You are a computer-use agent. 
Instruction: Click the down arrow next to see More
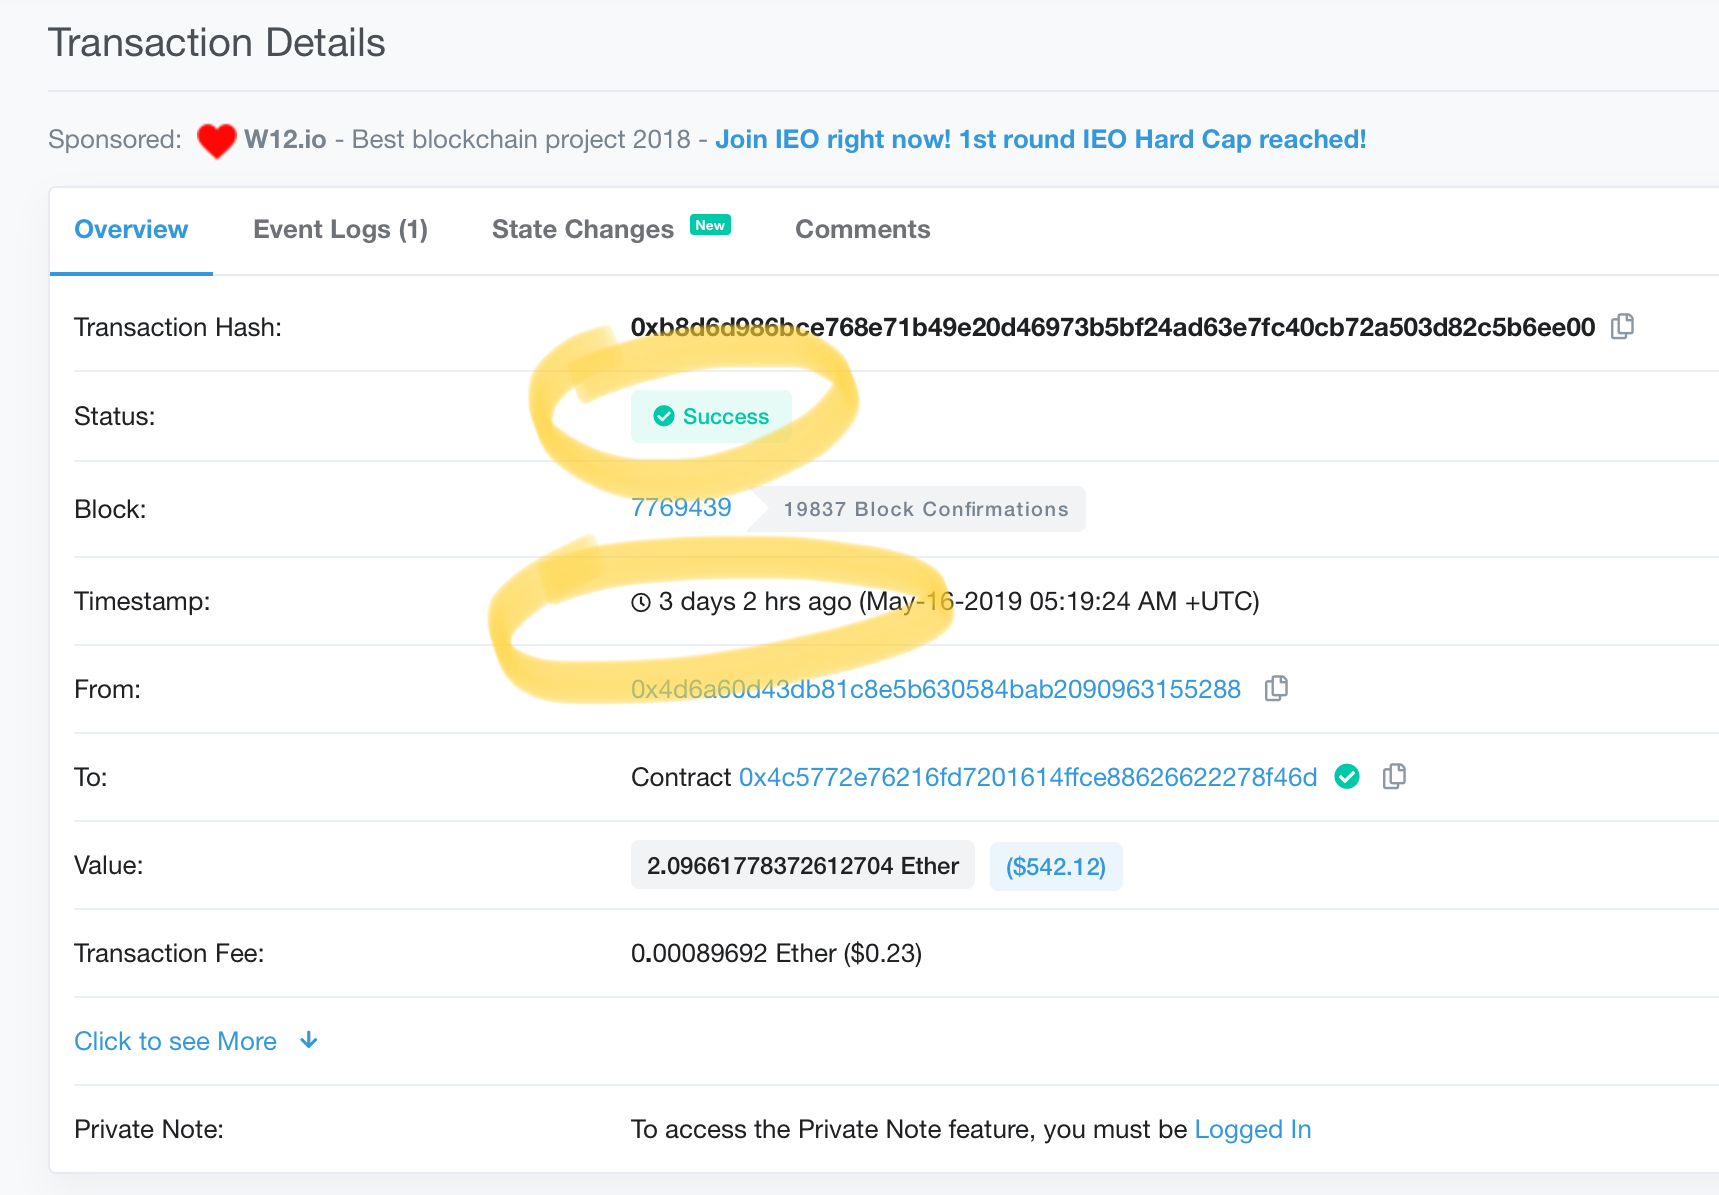(x=309, y=1041)
